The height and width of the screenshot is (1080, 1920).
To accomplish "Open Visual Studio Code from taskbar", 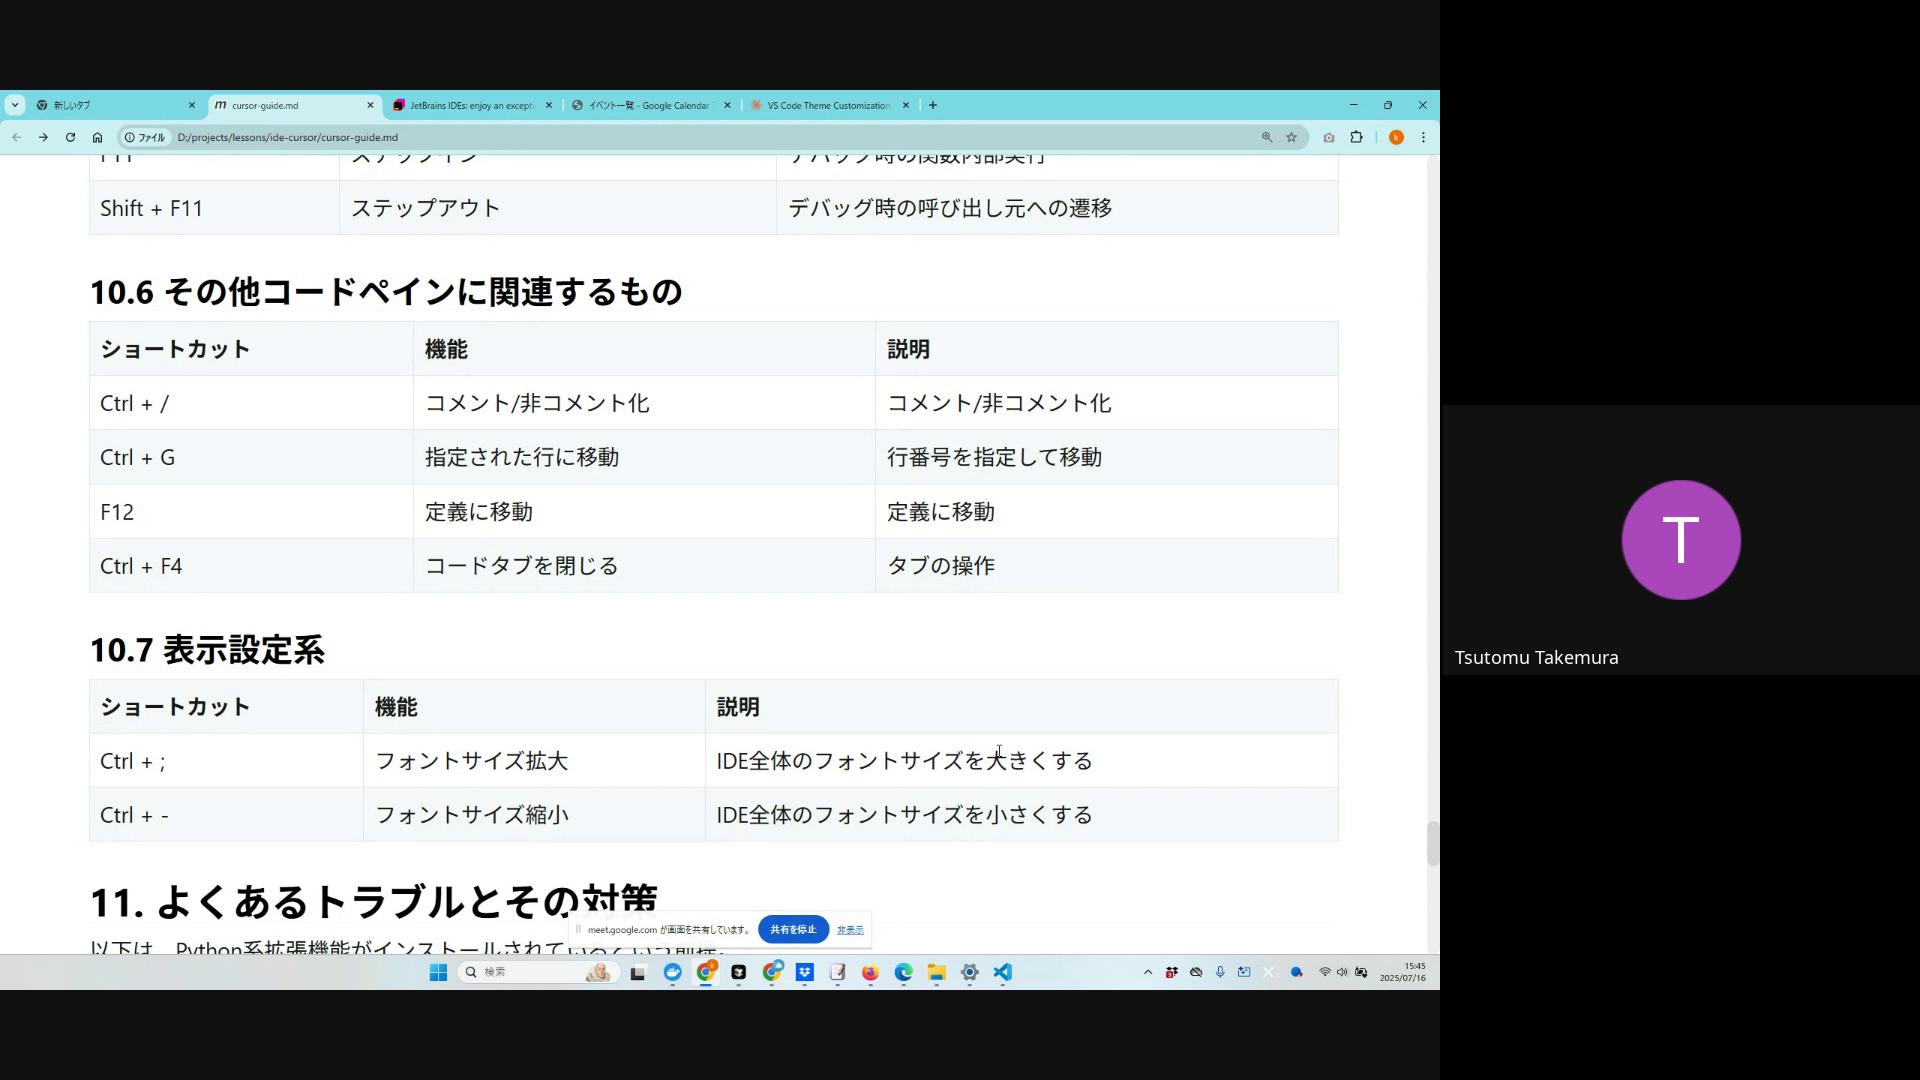I will tap(1003, 972).
